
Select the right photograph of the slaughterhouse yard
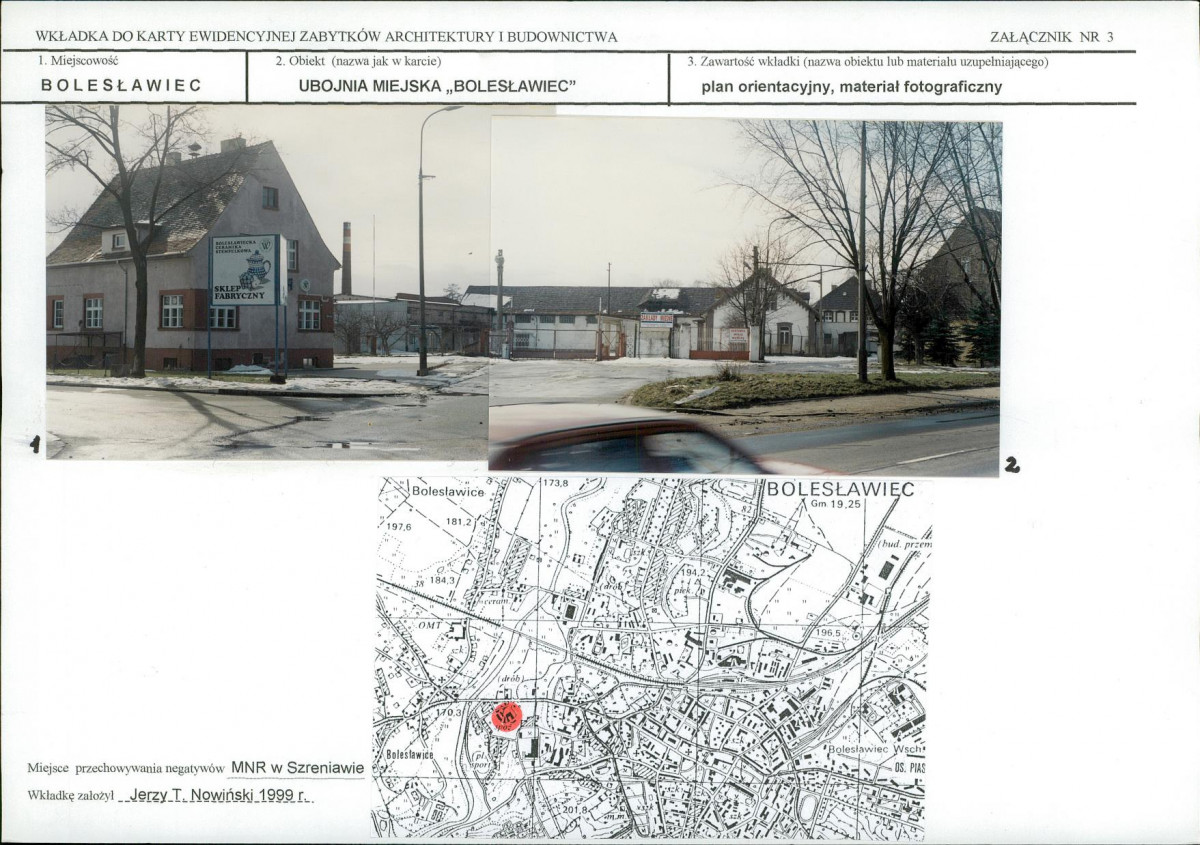point(745,294)
